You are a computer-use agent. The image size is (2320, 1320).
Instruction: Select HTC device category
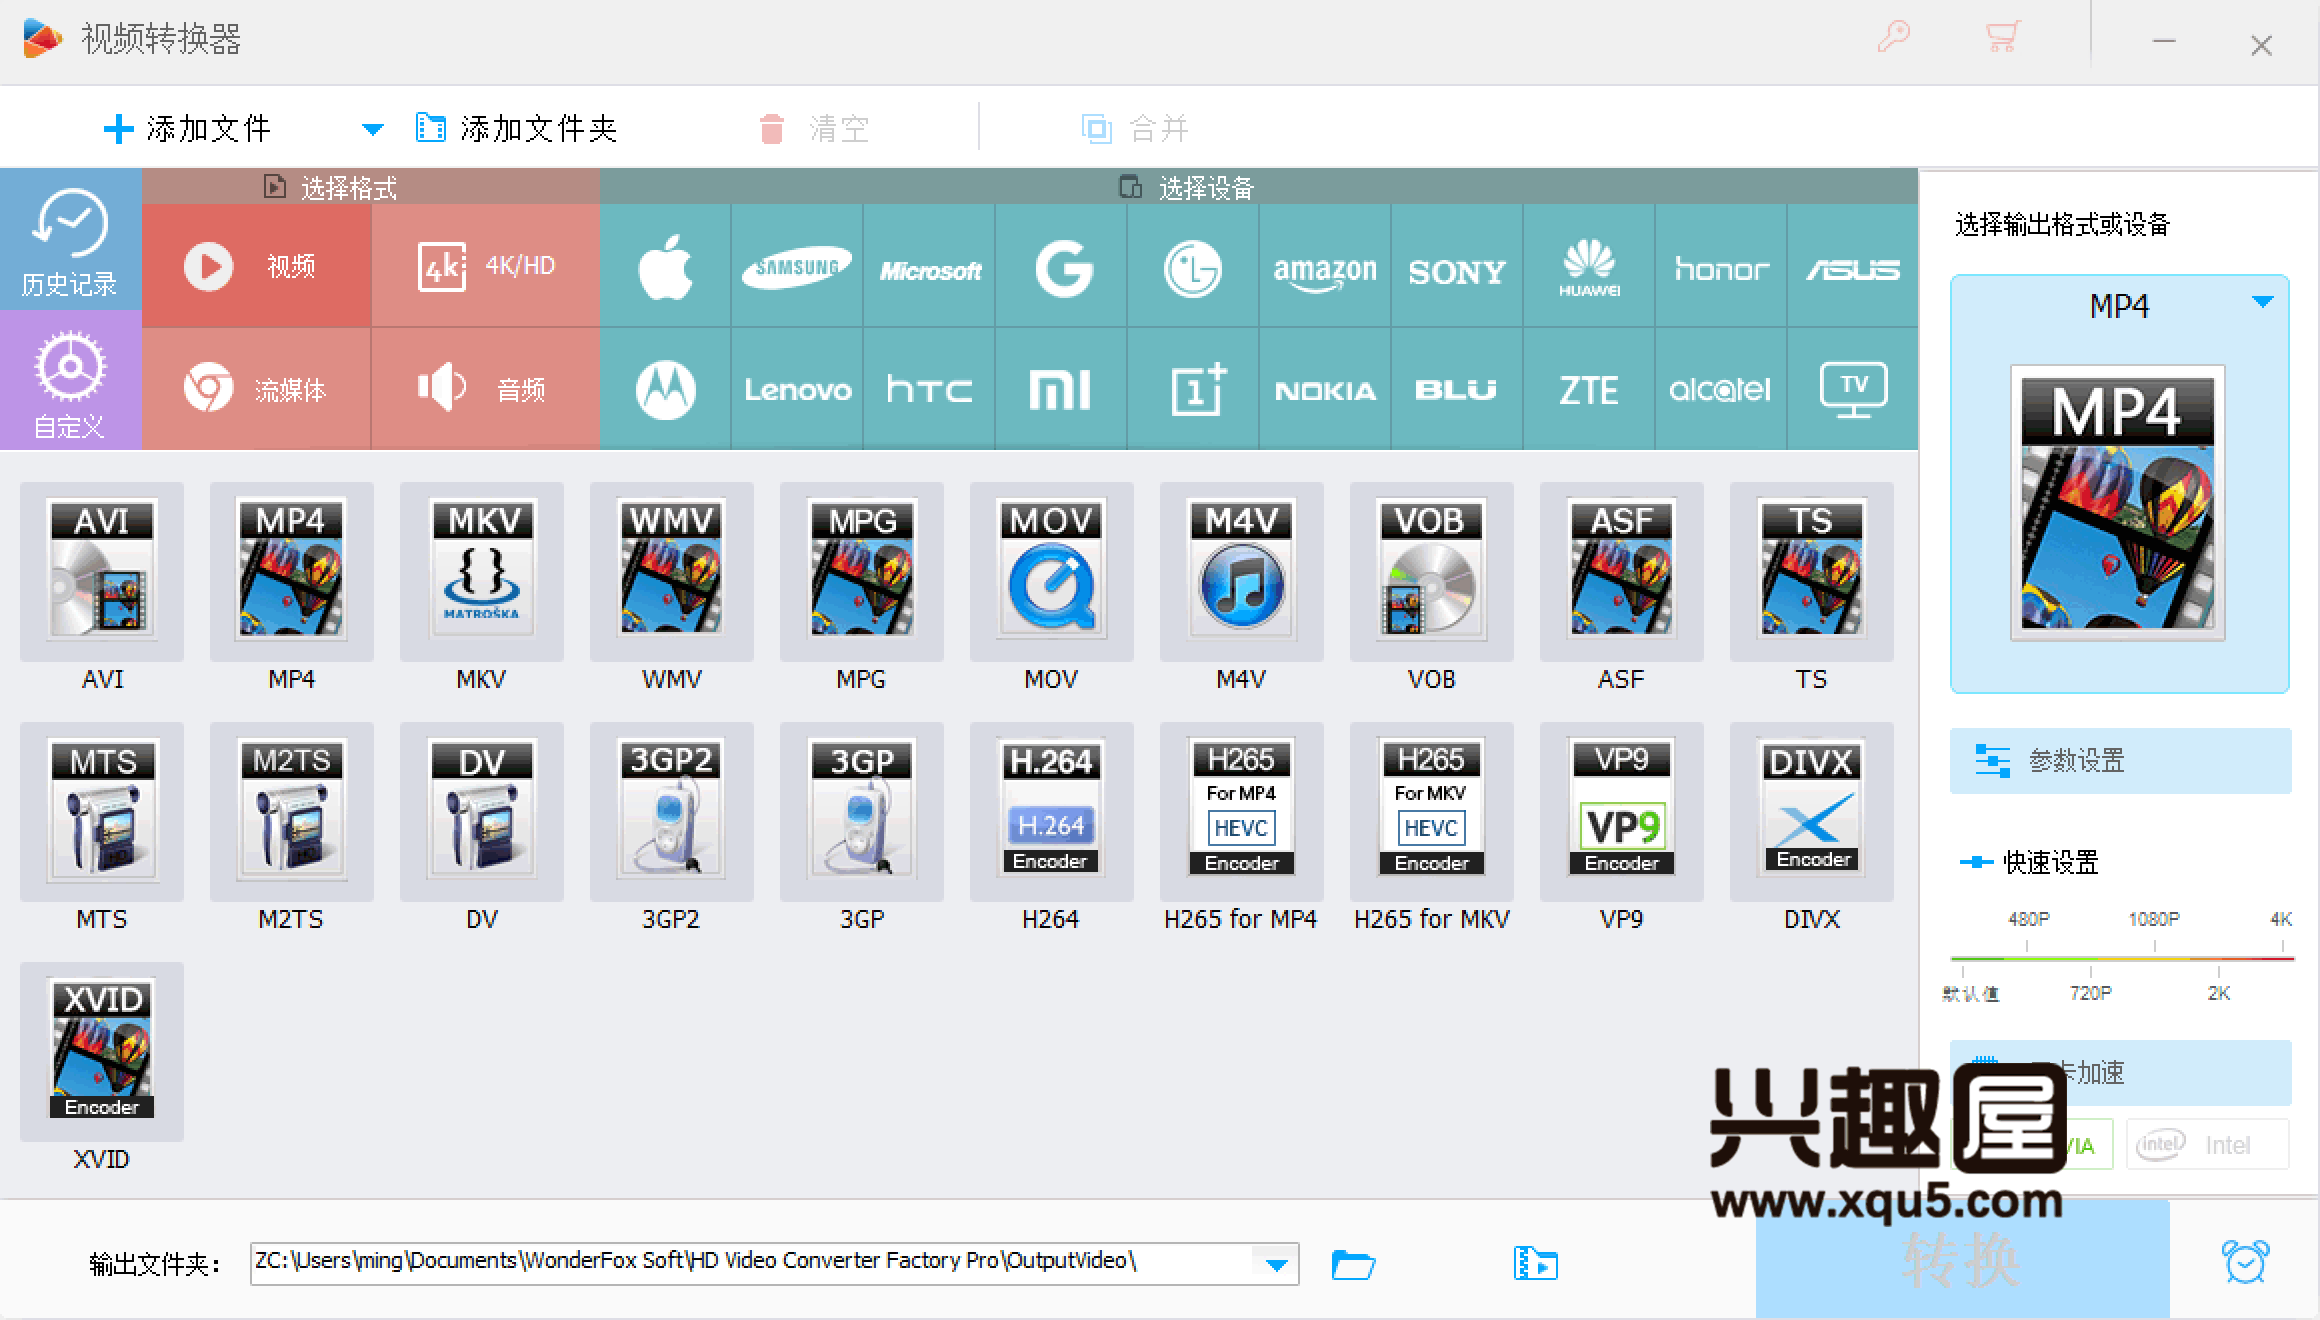point(929,389)
